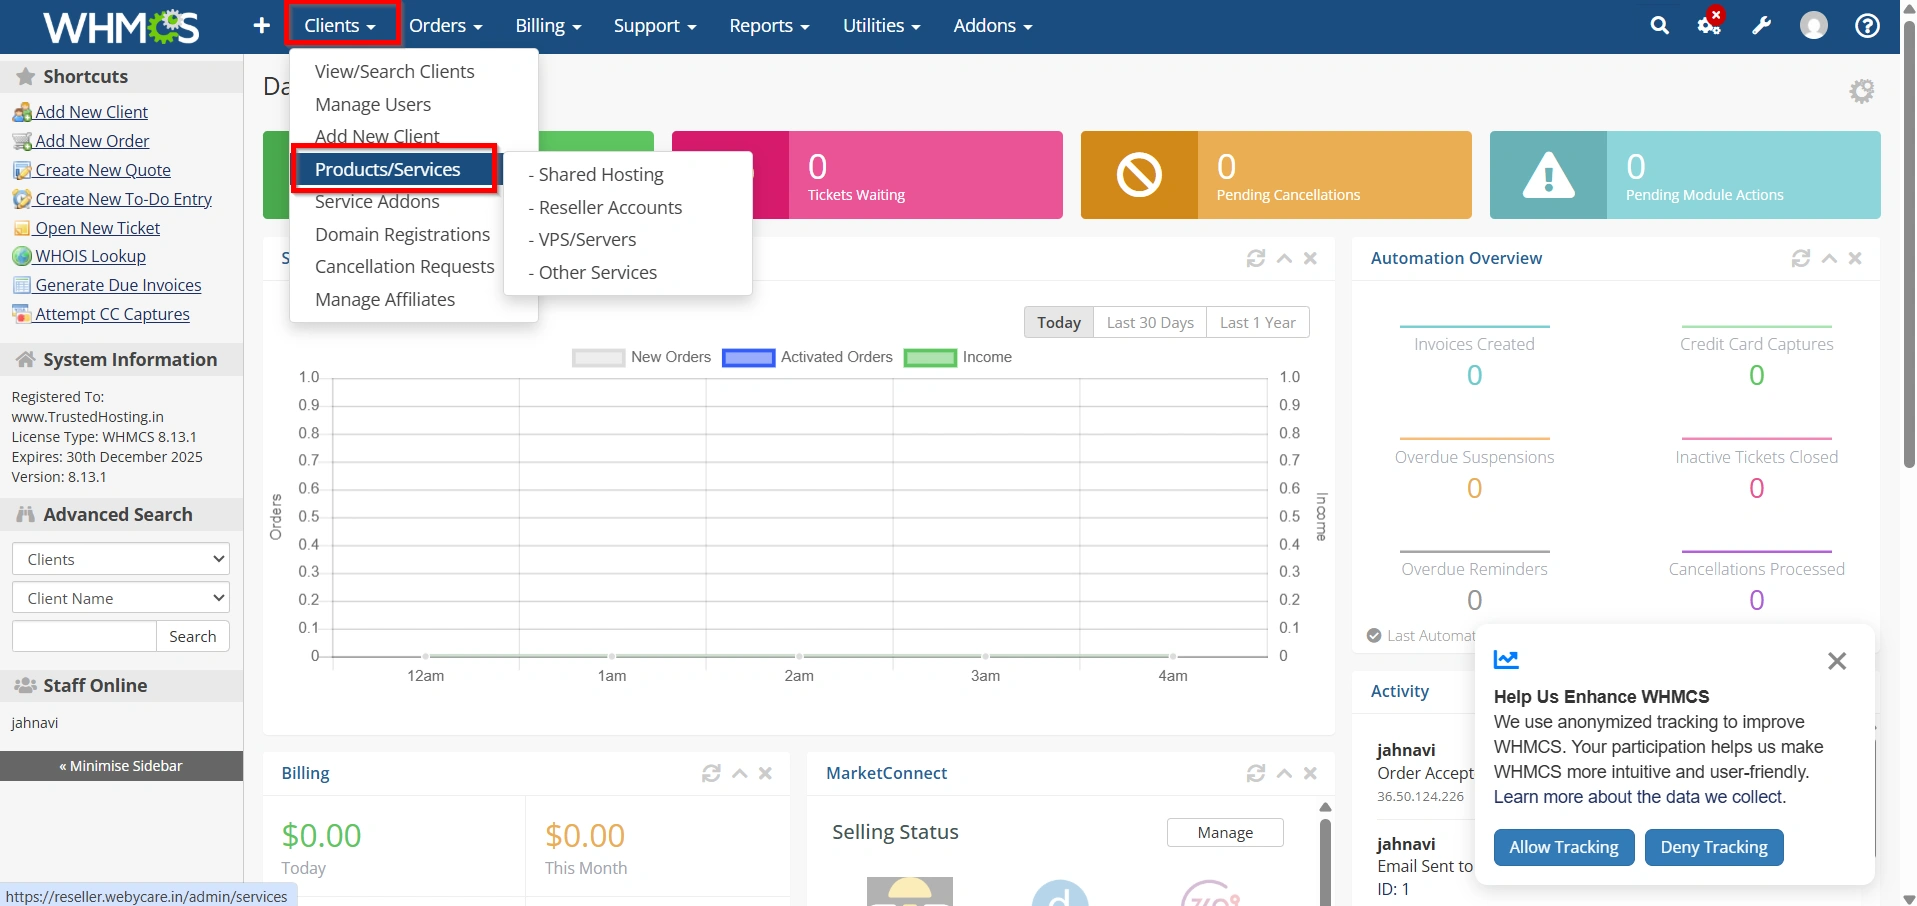
Task: Open the Orders menu
Action: [x=445, y=26]
